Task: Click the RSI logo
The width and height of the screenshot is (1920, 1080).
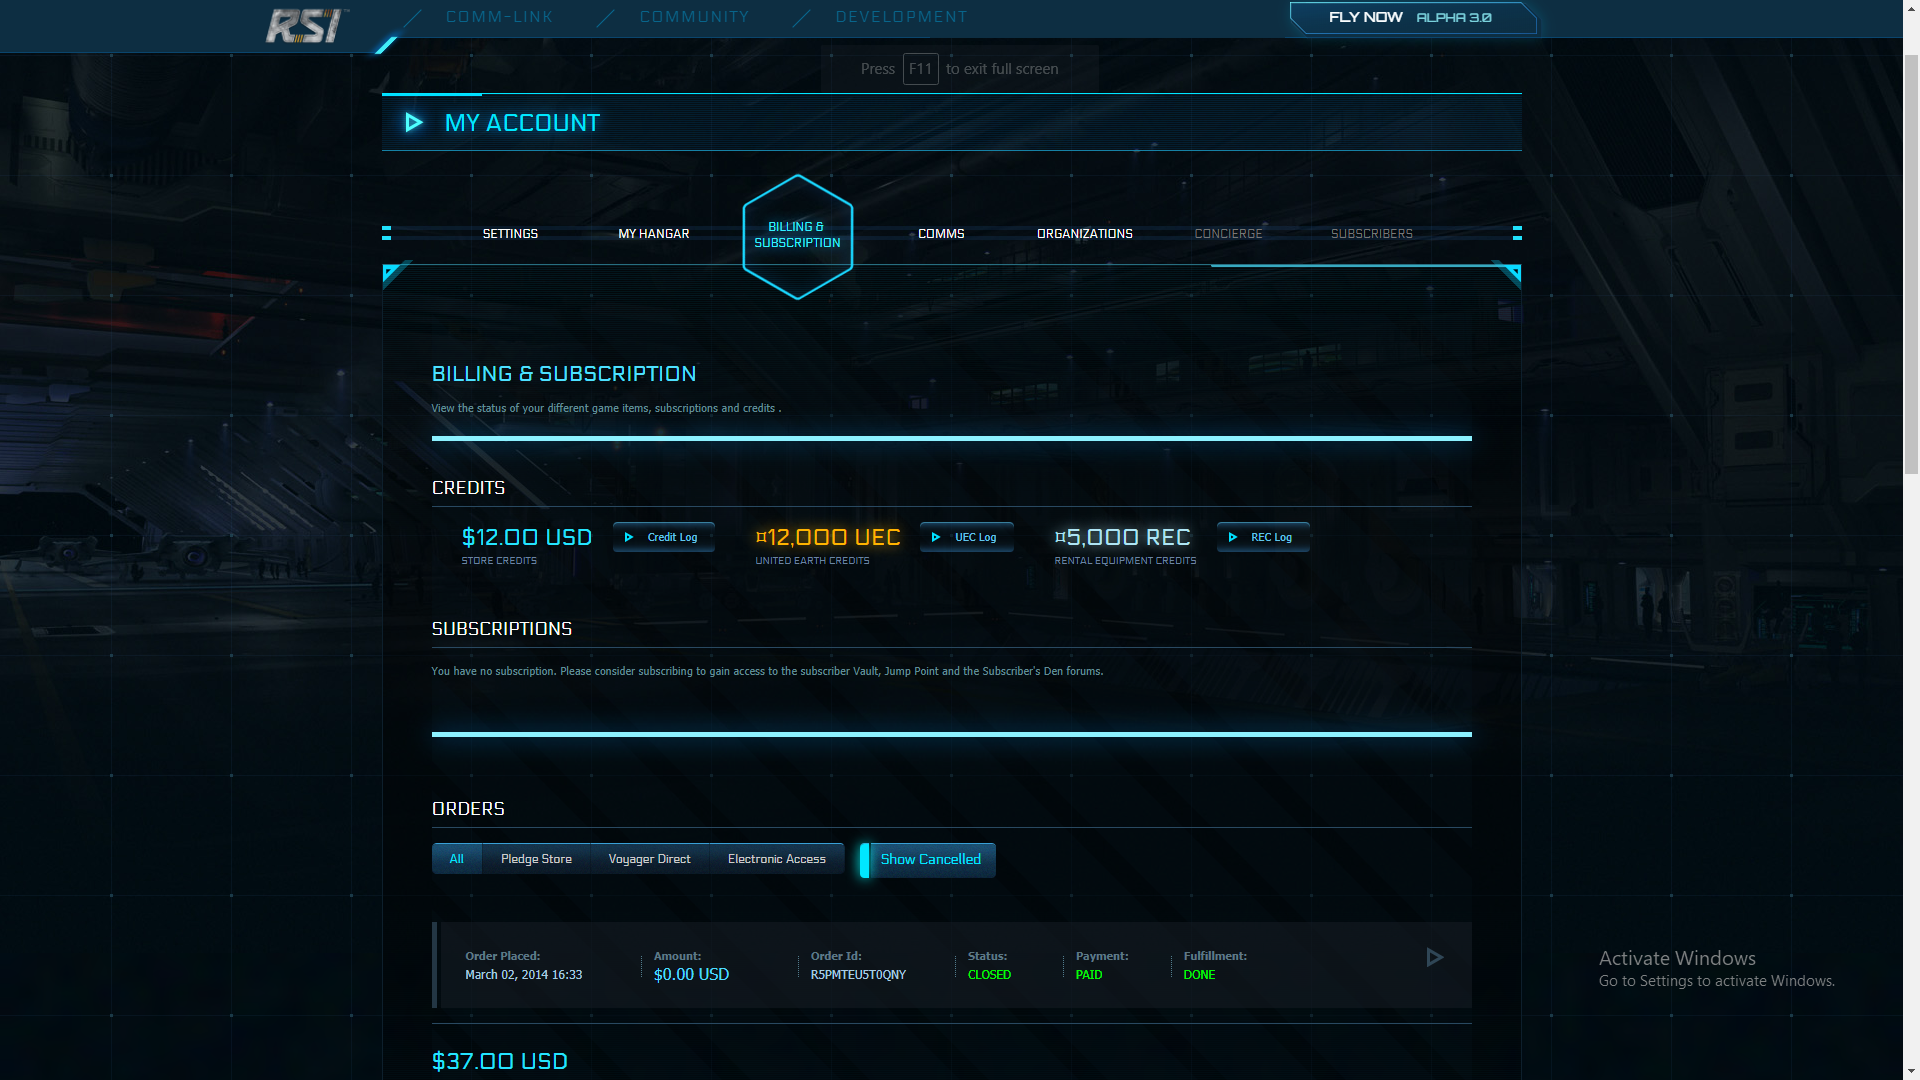Action: point(306,25)
